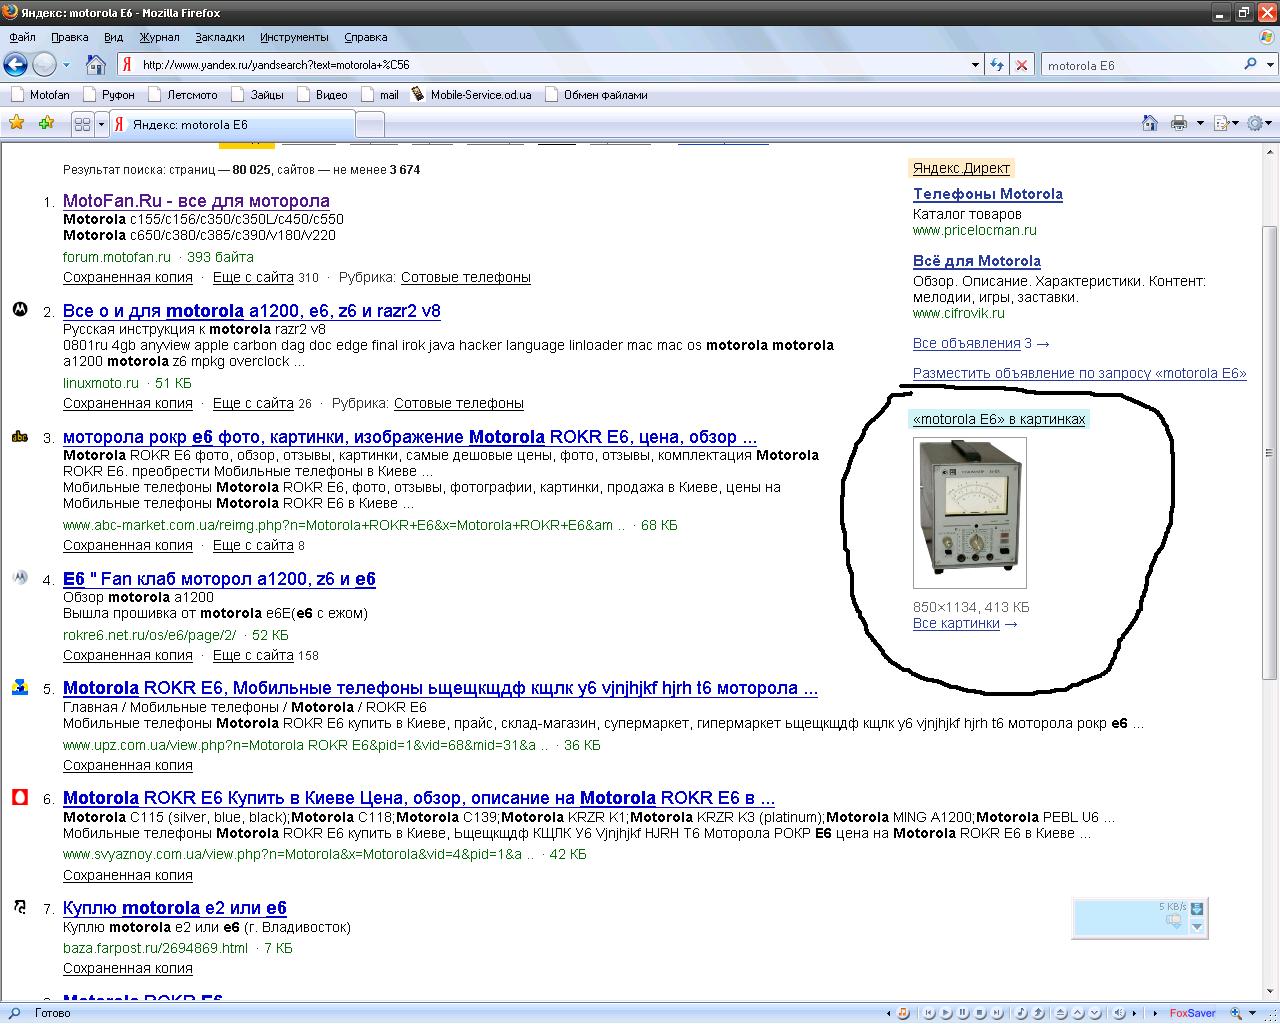The height and width of the screenshot is (1024, 1280).
Task: Expand the print options dropdown arrow
Action: click(x=1200, y=124)
